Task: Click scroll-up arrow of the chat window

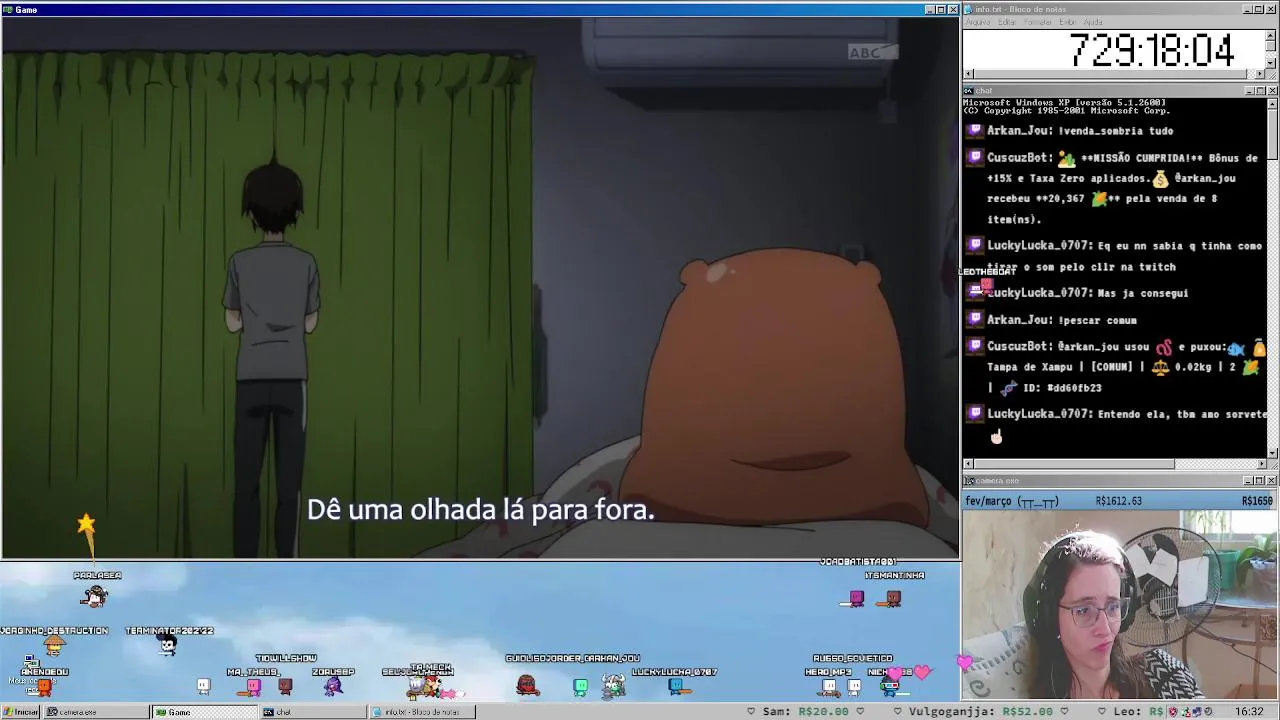Action: [x=1272, y=102]
